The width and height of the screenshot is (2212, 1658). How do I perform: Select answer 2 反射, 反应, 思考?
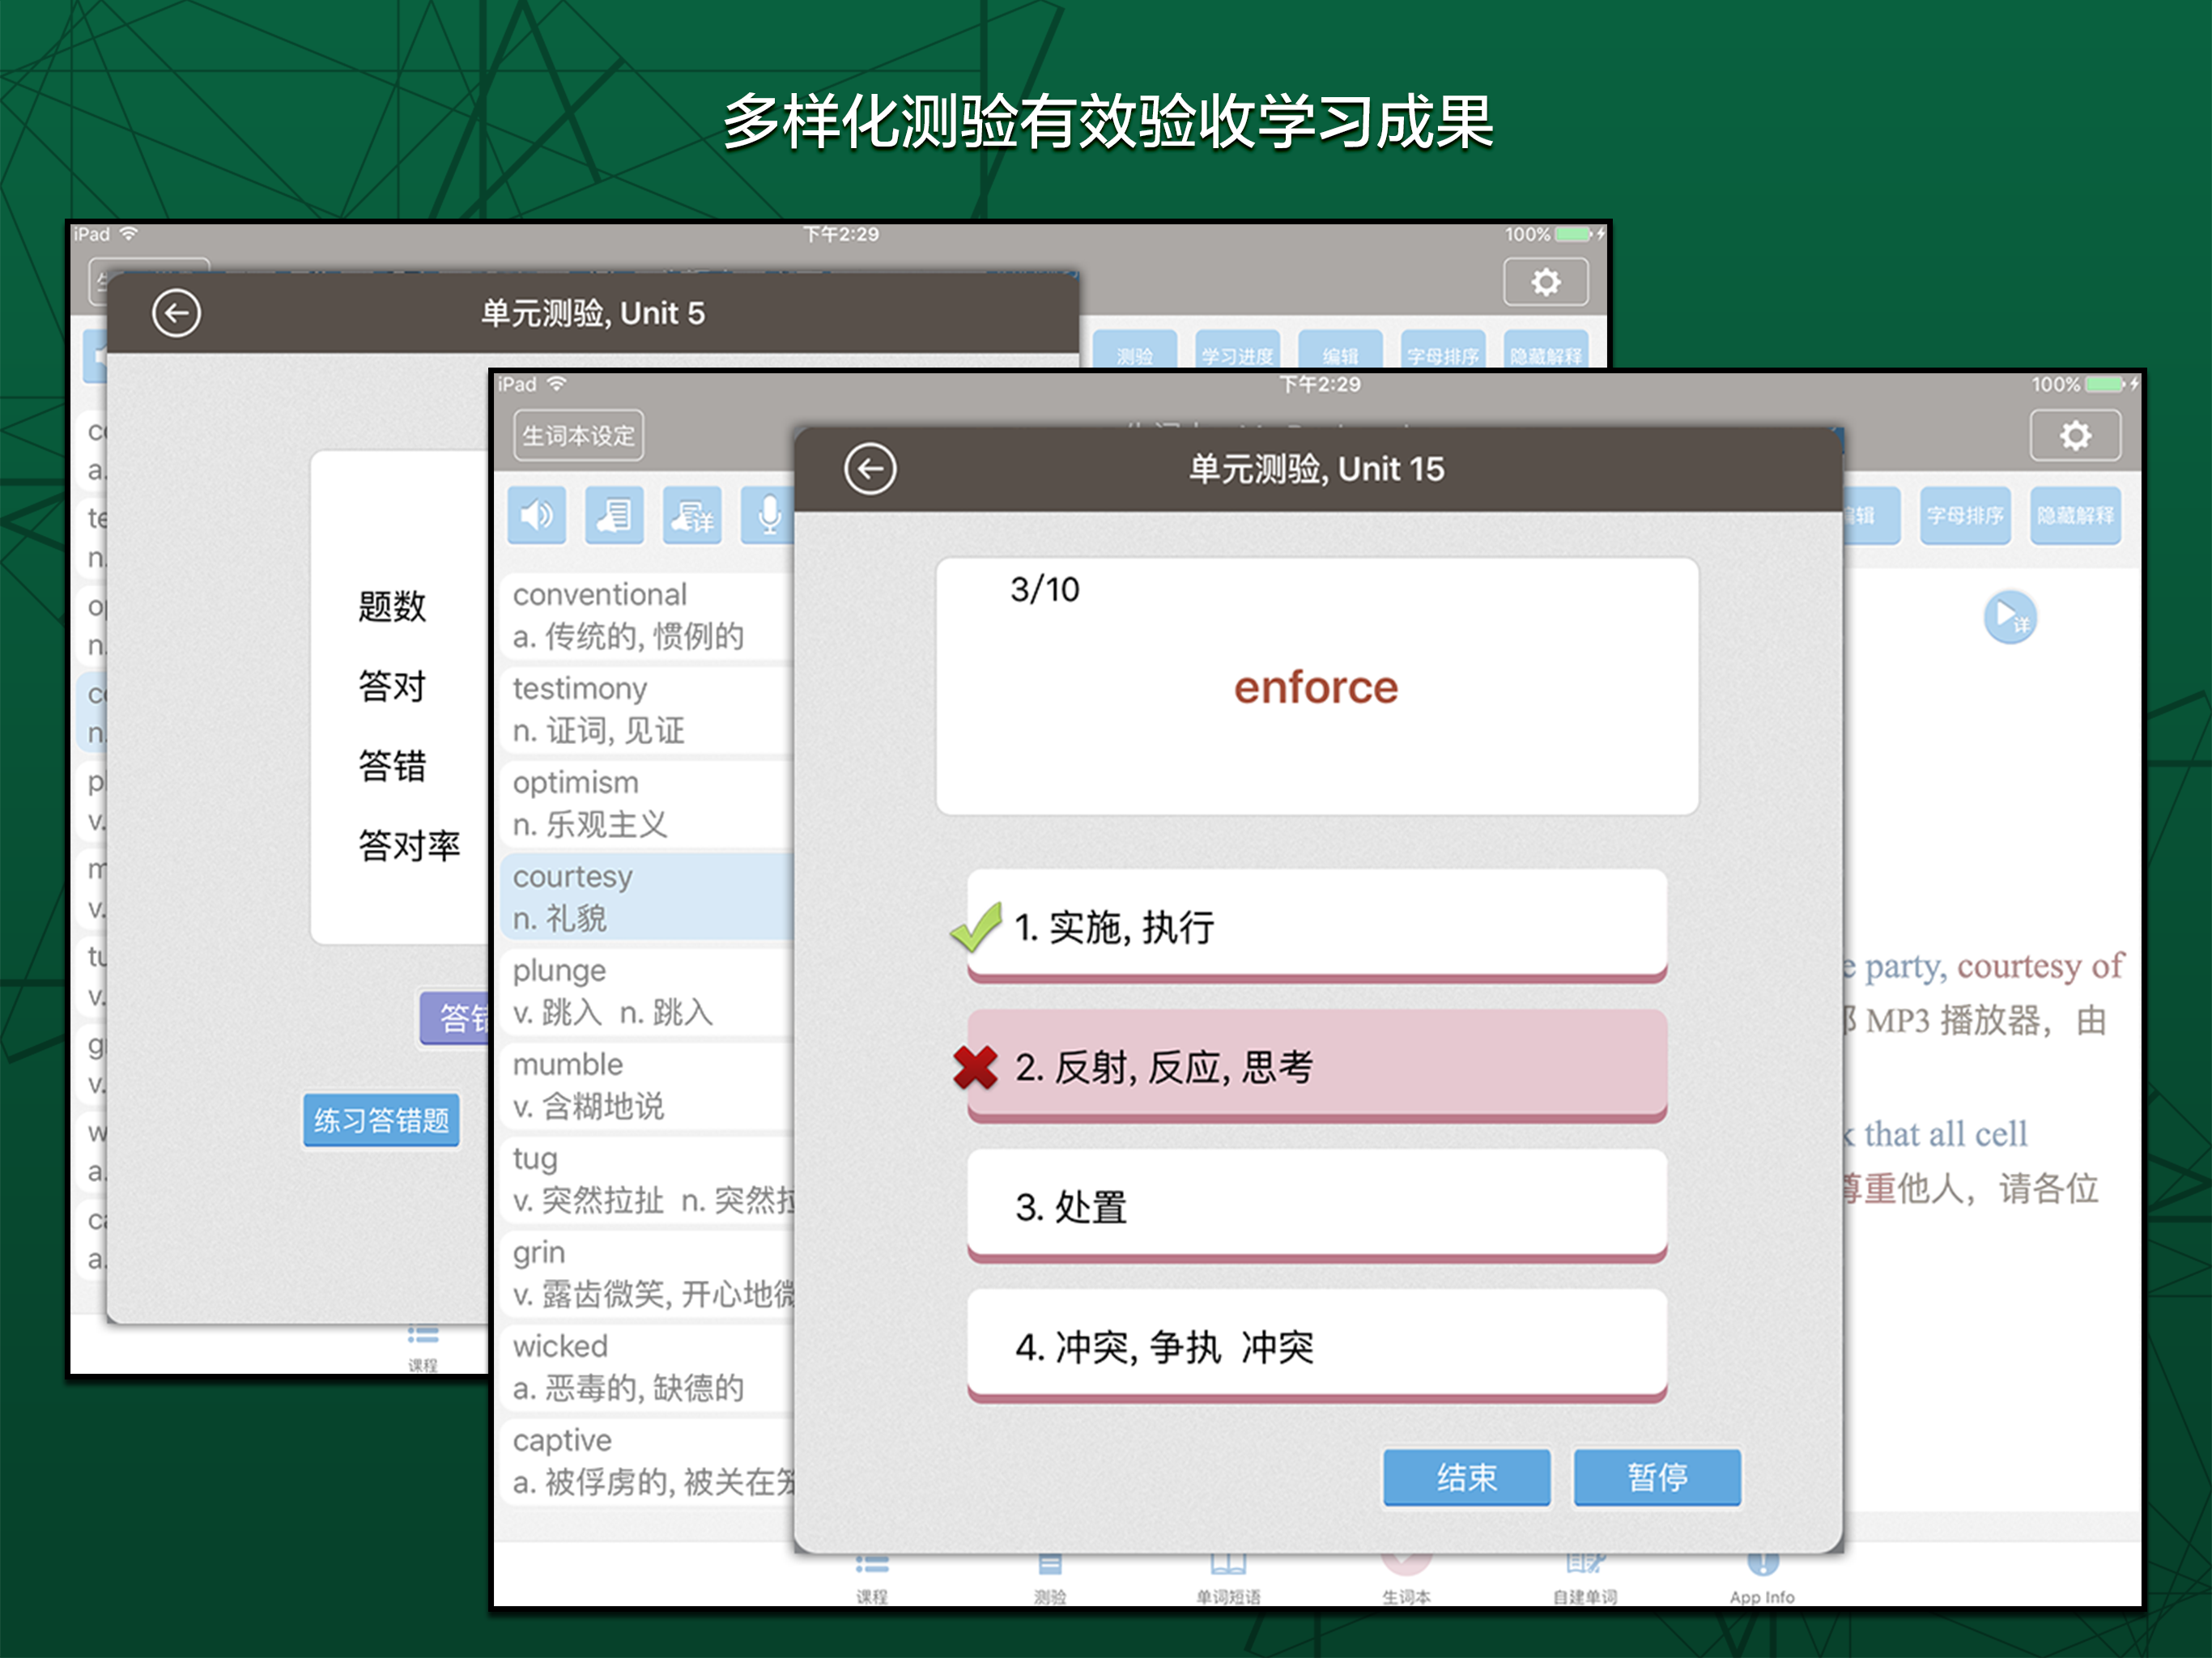[1316, 1067]
